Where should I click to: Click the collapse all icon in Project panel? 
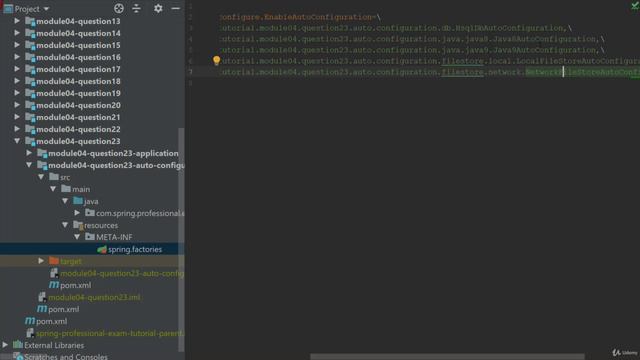[136, 8]
